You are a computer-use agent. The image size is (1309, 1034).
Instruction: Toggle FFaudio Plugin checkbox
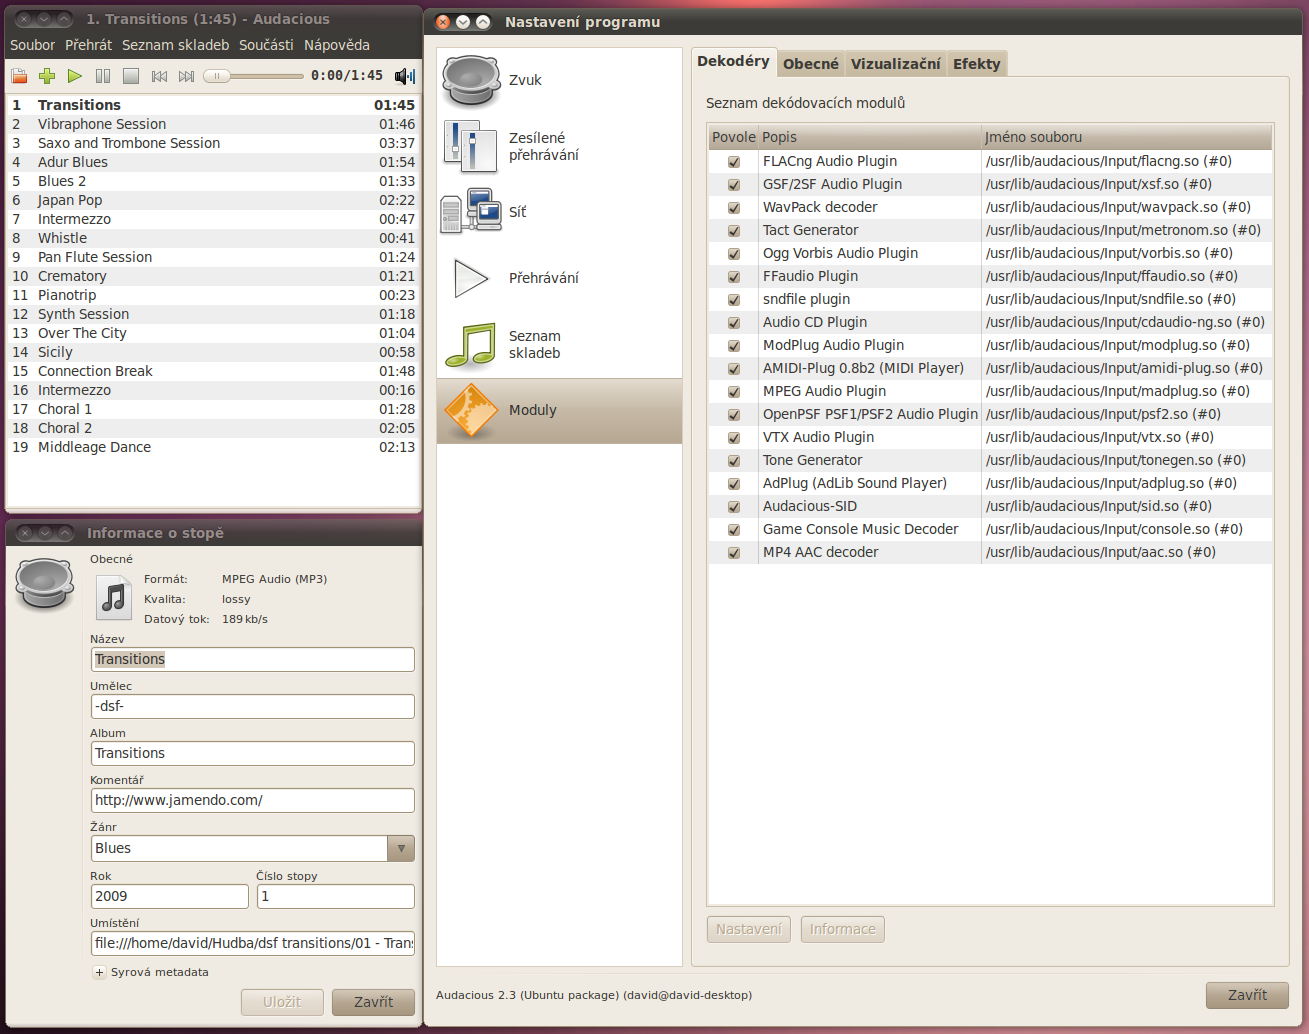click(734, 277)
